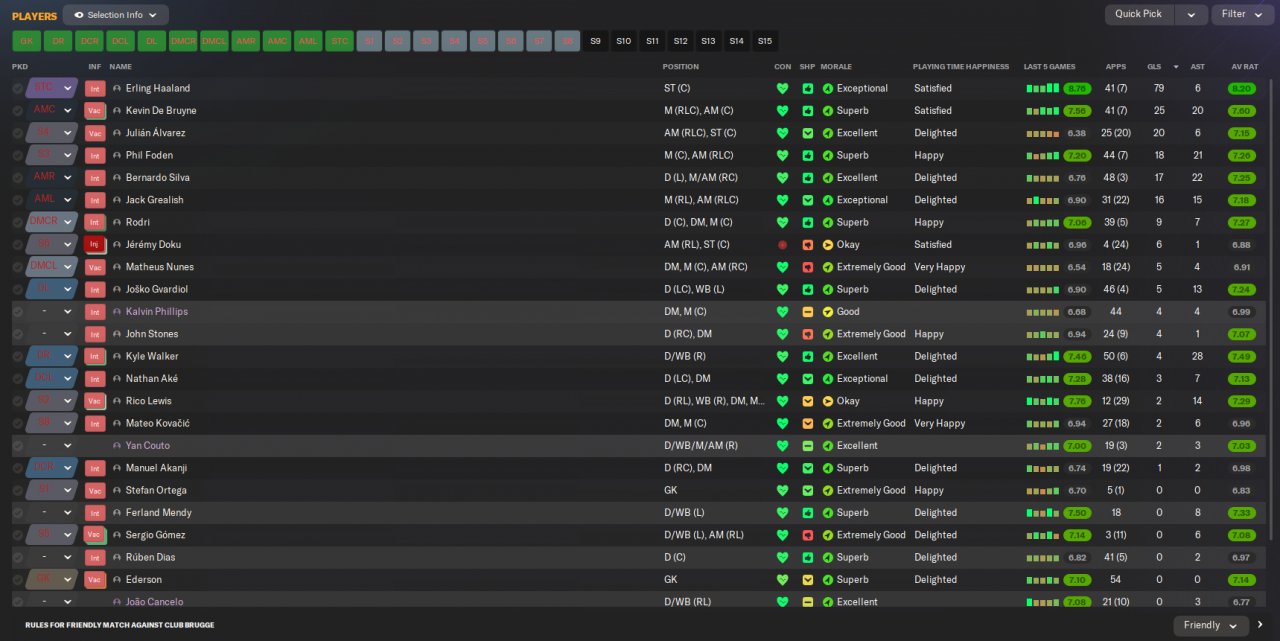Click Matheus Nunes's red sharpness icon
1280x641 pixels.
tap(808, 267)
